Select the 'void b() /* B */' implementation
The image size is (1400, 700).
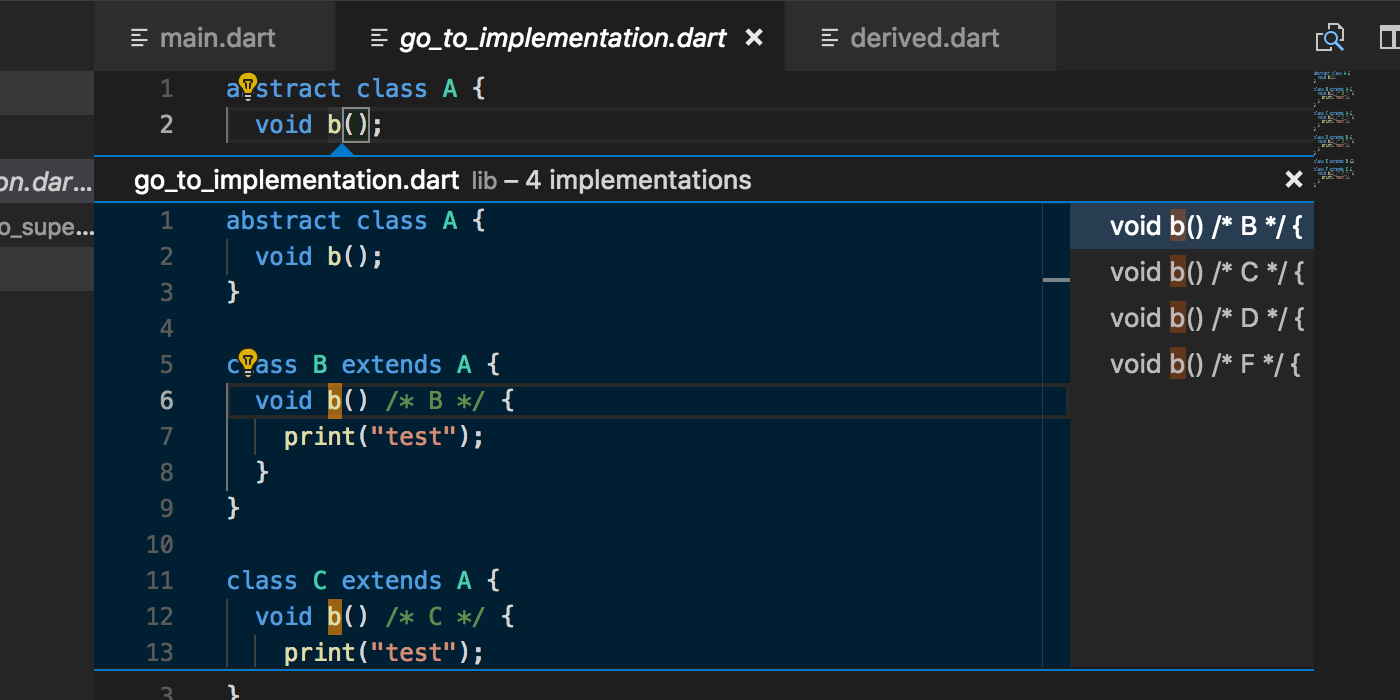[x=1206, y=227]
